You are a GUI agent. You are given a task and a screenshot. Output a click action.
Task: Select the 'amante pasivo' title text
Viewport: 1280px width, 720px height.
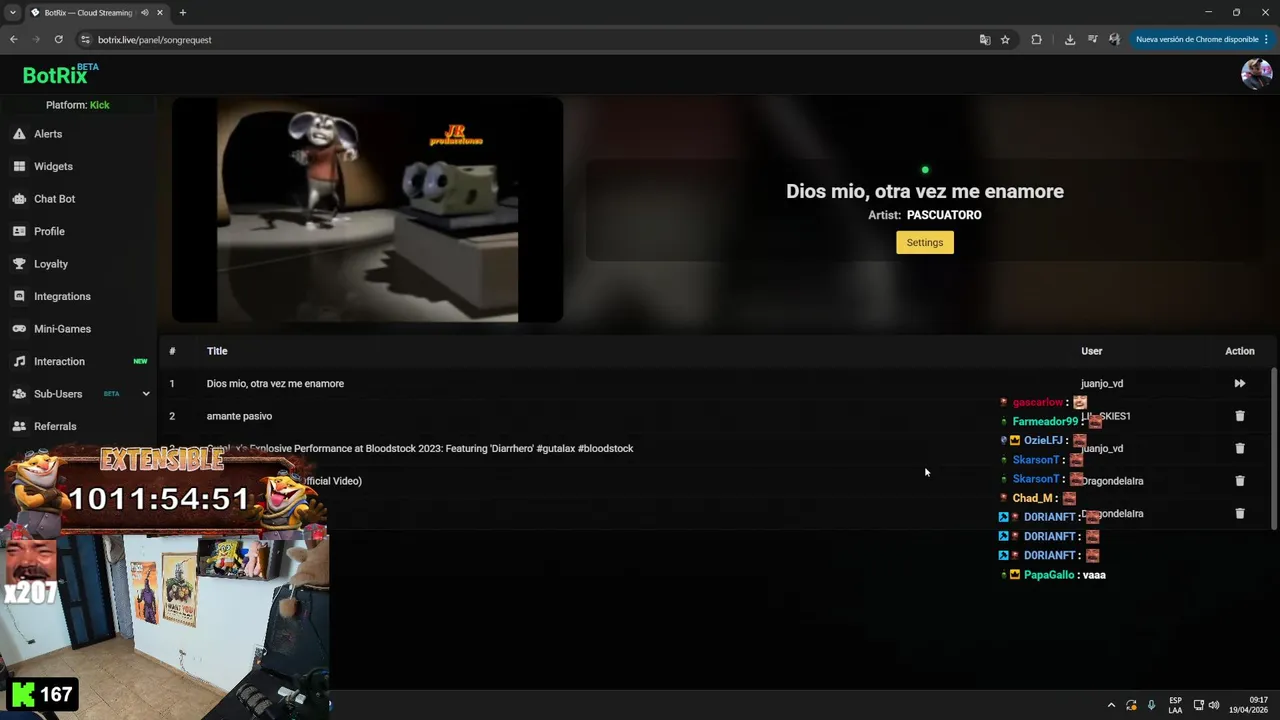click(x=239, y=416)
